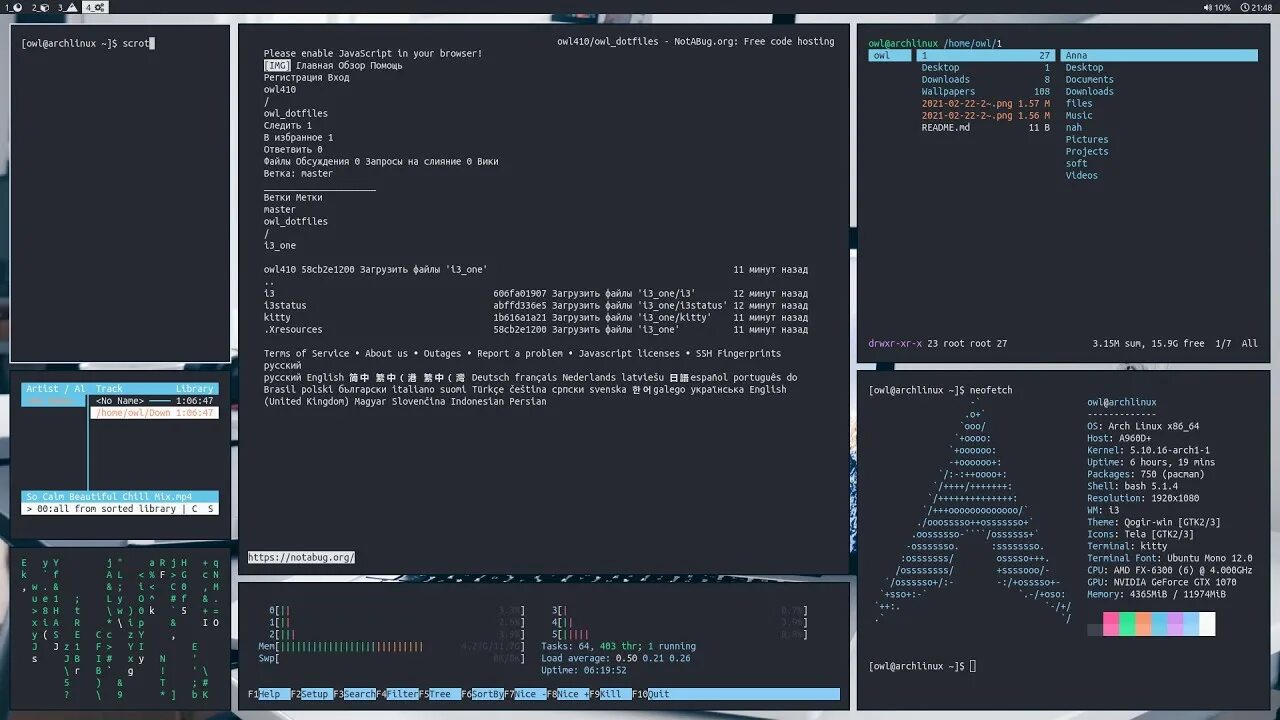Click the pink neofetch color block
1280x720 pixels.
point(1111,624)
